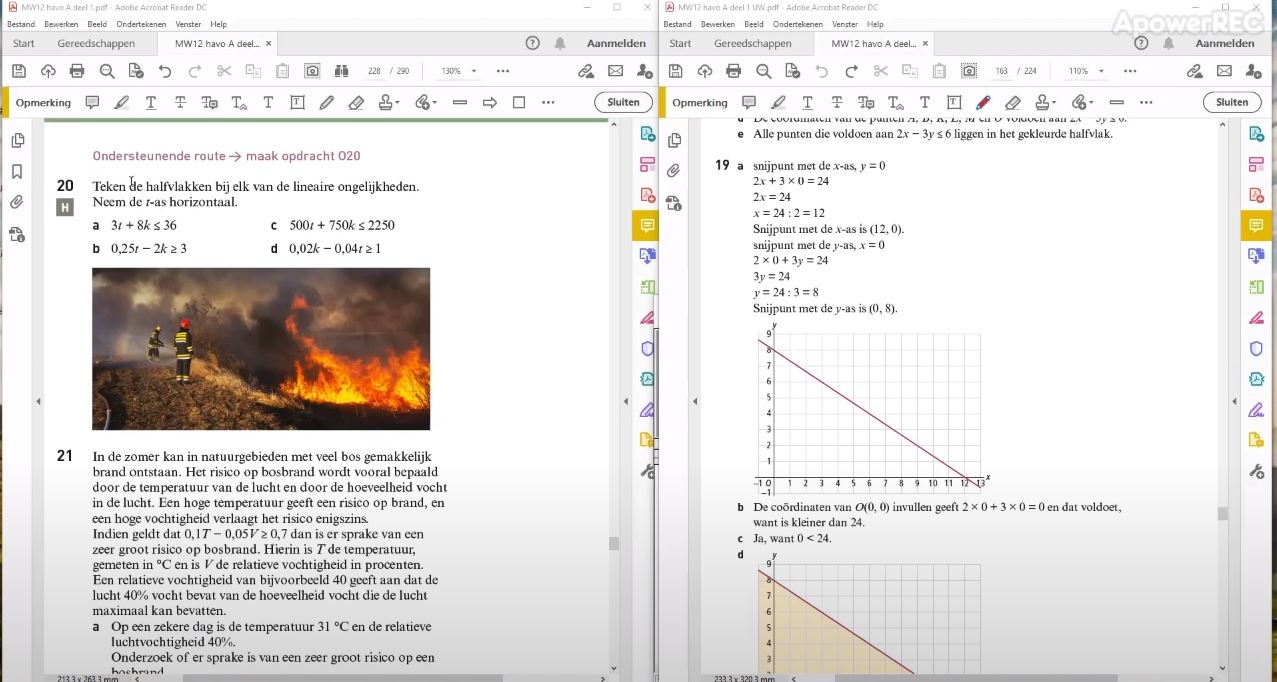Image resolution: width=1277 pixels, height=682 pixels.
Task: Click Sluiten button in right window
Action: (1232, 102)
